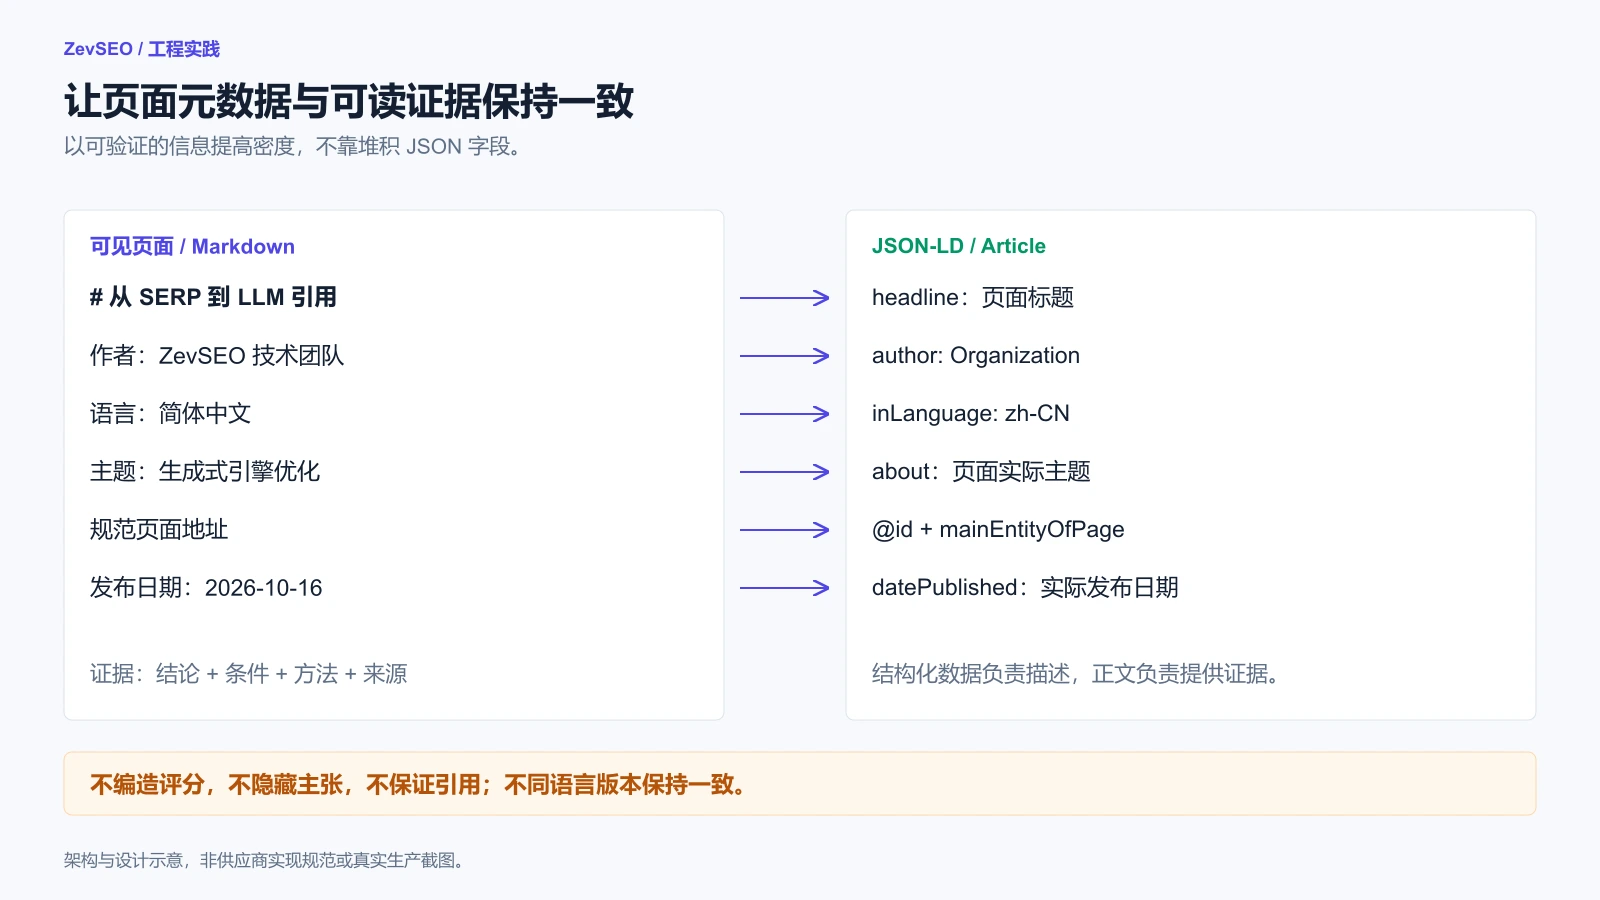Click the @id + mainEntityOfPage field
The width and height of the screenshot is (1600, 900).
click(998, 529)
